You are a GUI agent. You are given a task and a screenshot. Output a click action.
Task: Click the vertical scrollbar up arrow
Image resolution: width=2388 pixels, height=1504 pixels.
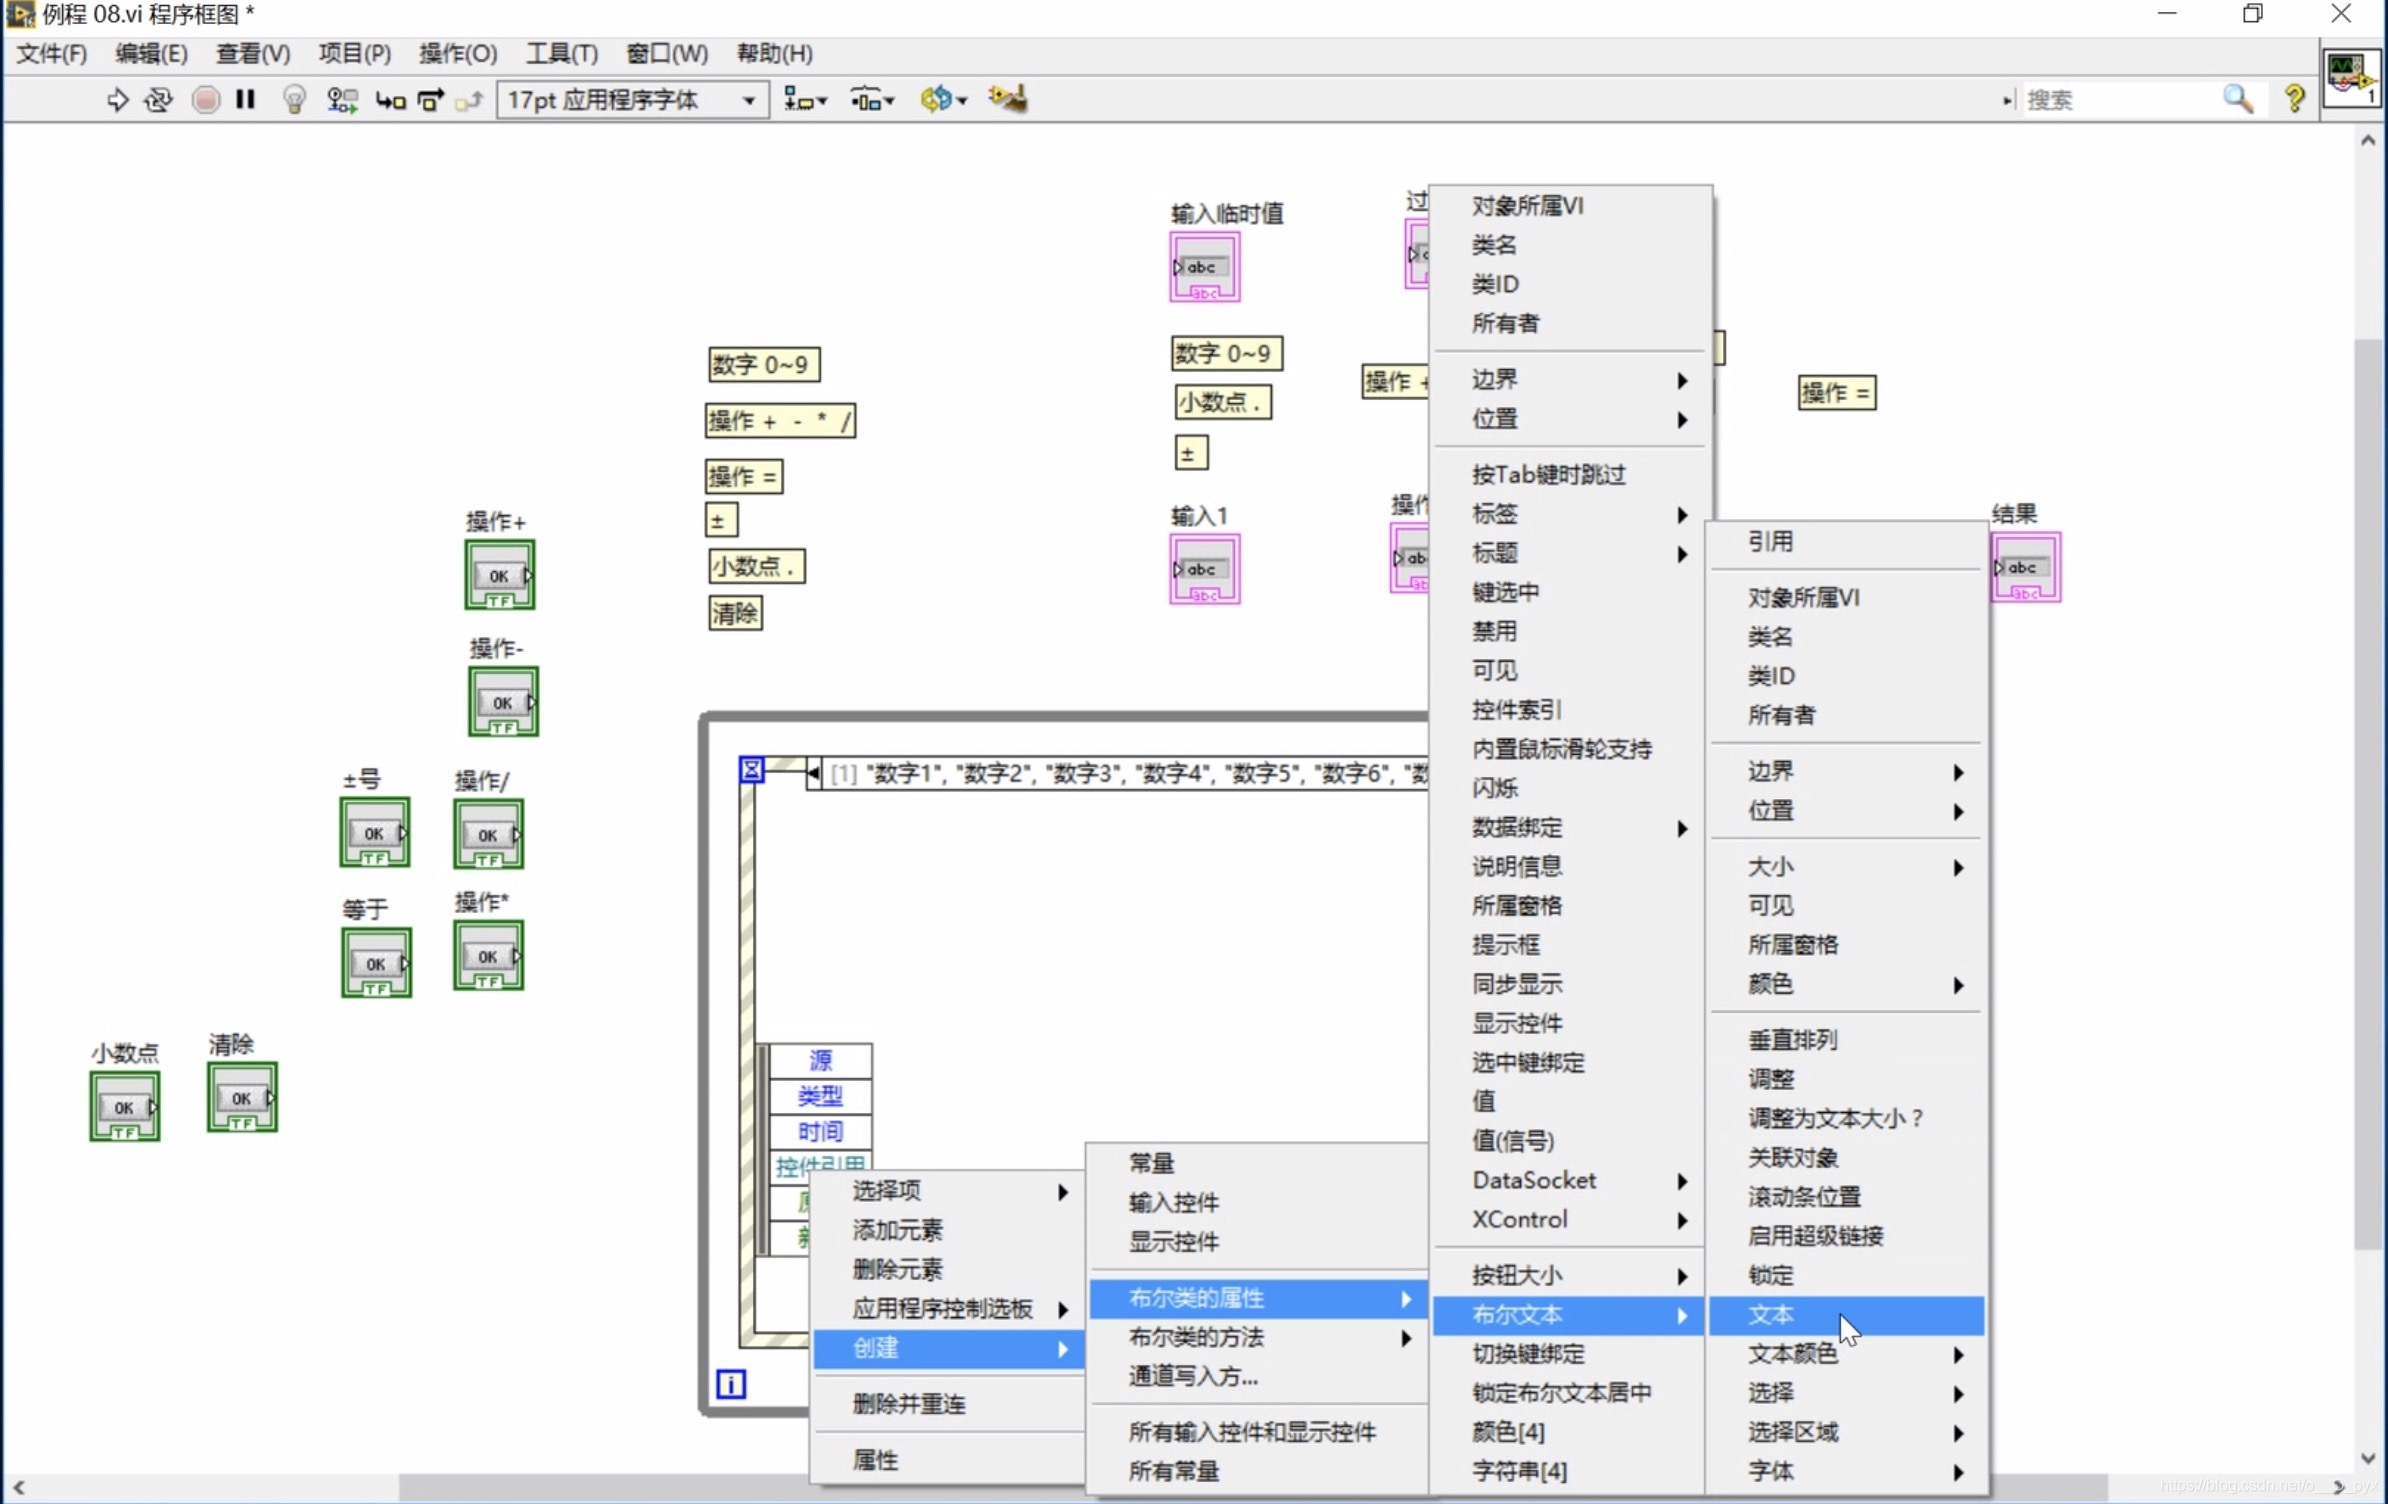[x=2367, y=140]
